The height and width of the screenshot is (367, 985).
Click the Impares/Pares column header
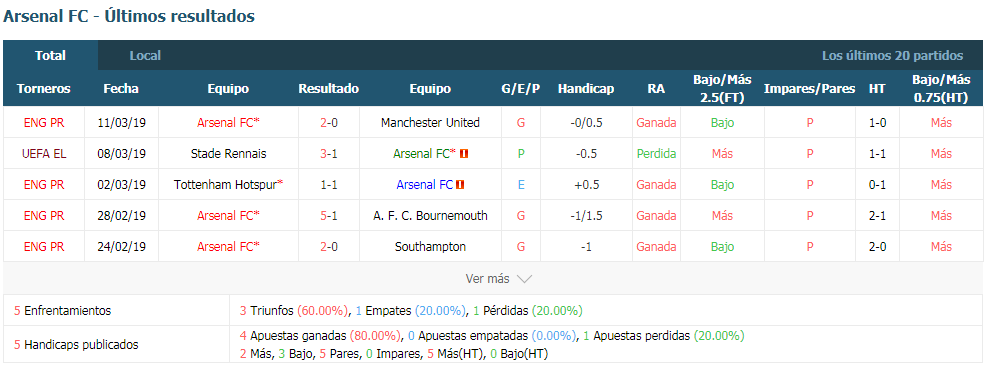click(810, 89)
